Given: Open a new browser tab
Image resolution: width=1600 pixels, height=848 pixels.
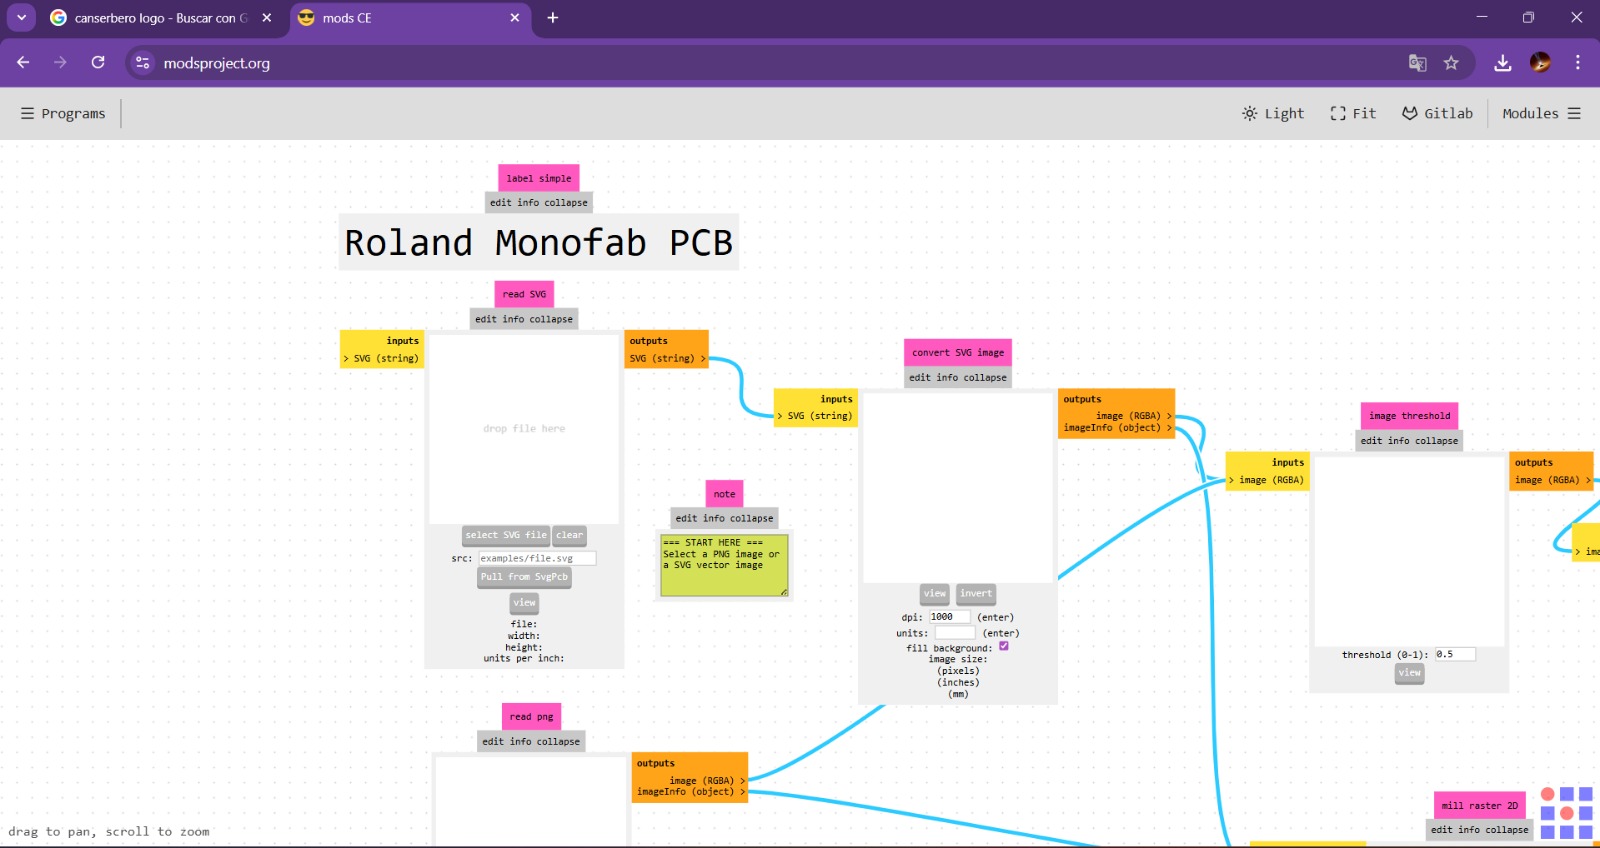Looking at the screenshot, I should pos(553,18).
